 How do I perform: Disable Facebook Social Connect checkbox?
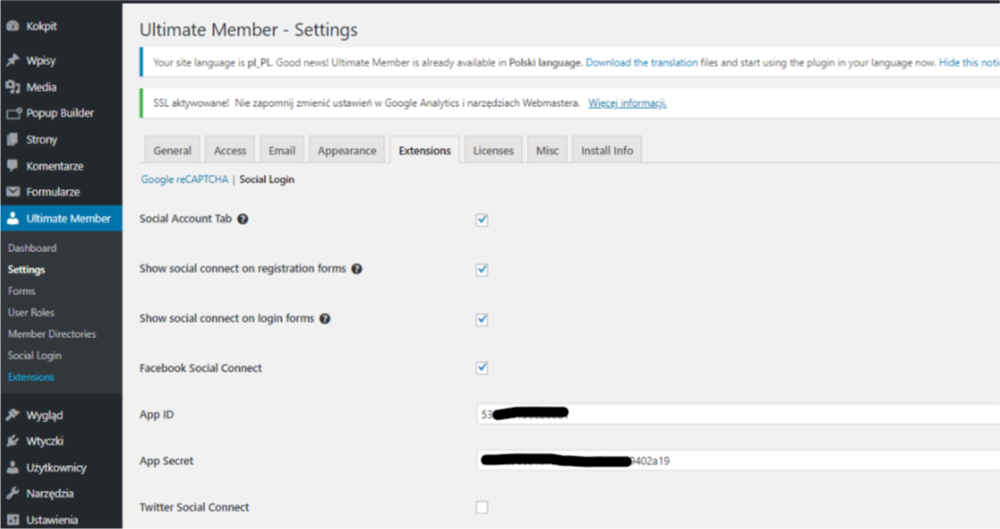pyautogui.click(x=482, y=368)
